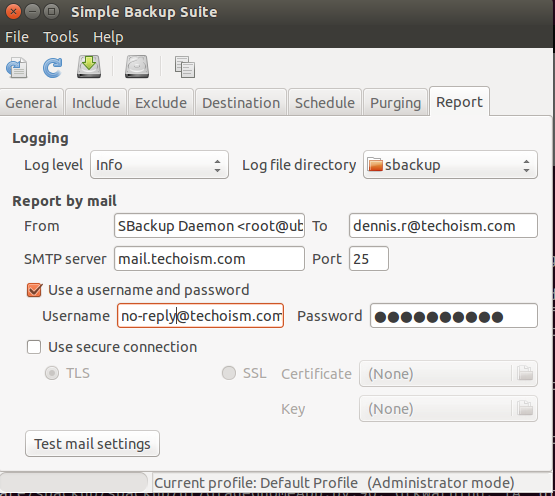The width and height of the screenshot is (555, 496).
Task: Click the Test mail settings button
Action: coord(92,444)
